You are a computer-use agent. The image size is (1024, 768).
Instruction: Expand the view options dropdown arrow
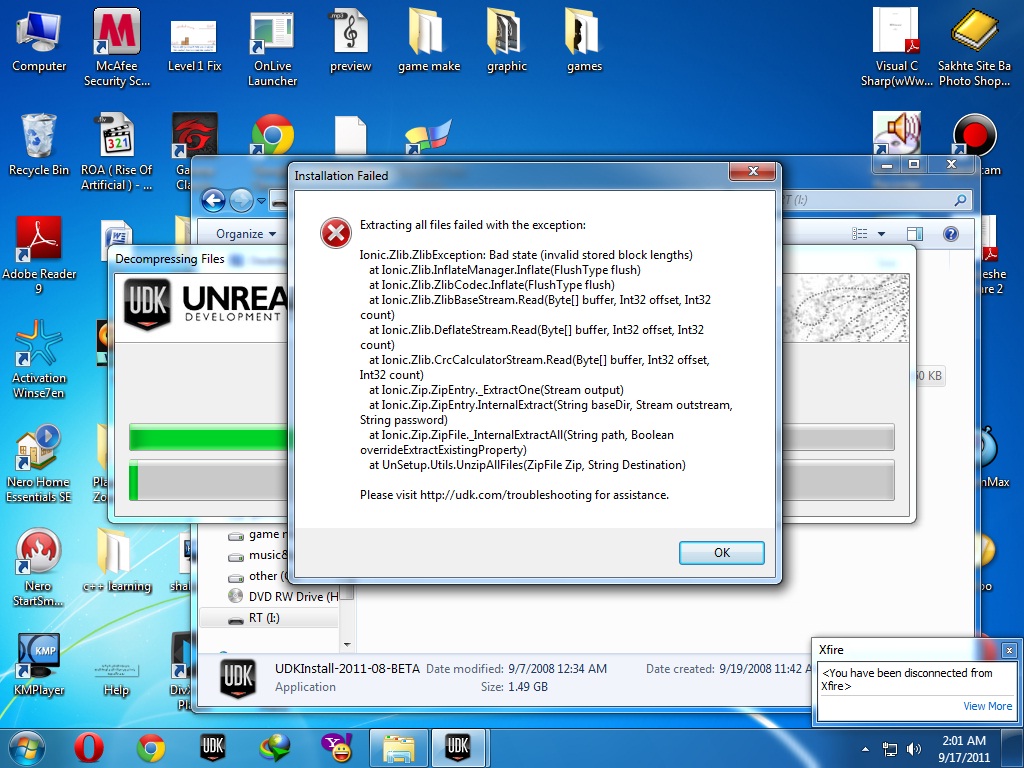point(881,234)
